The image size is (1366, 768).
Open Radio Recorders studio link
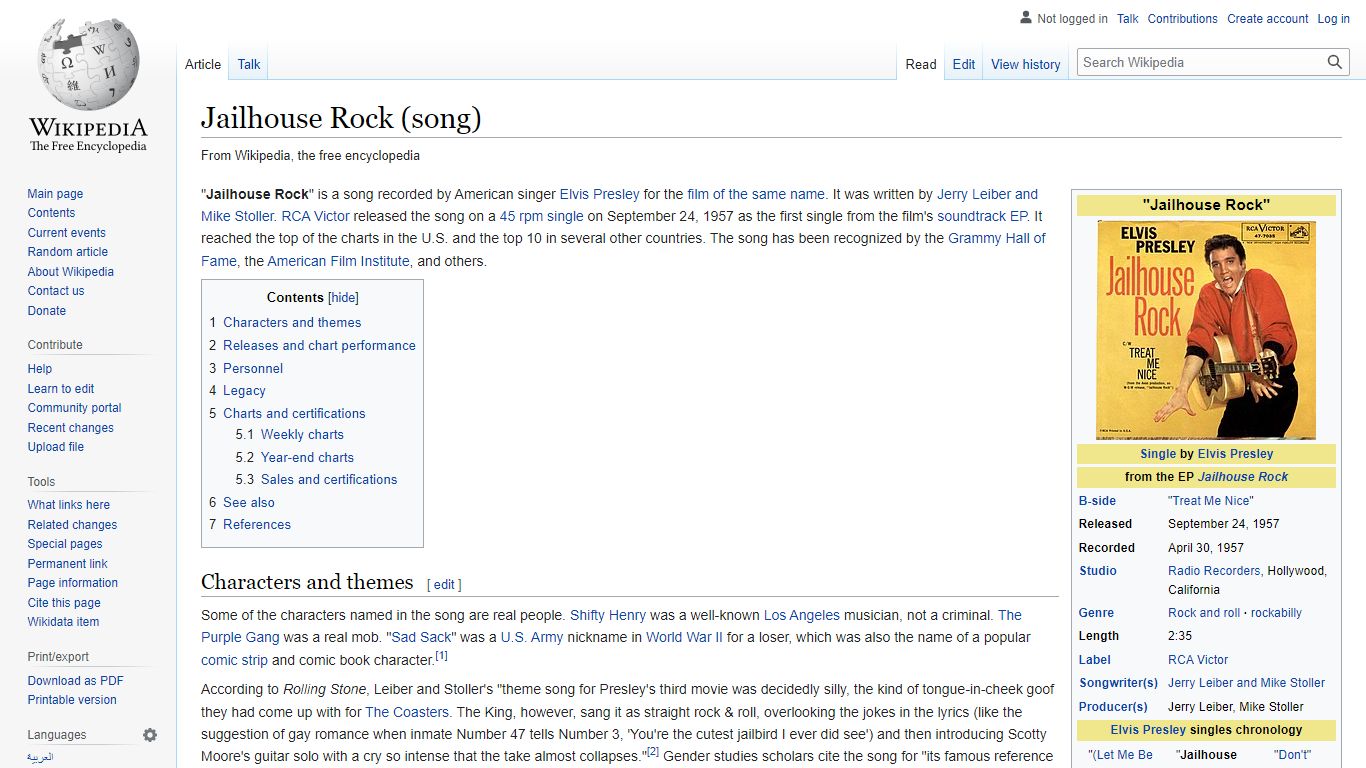[1214, 571]
